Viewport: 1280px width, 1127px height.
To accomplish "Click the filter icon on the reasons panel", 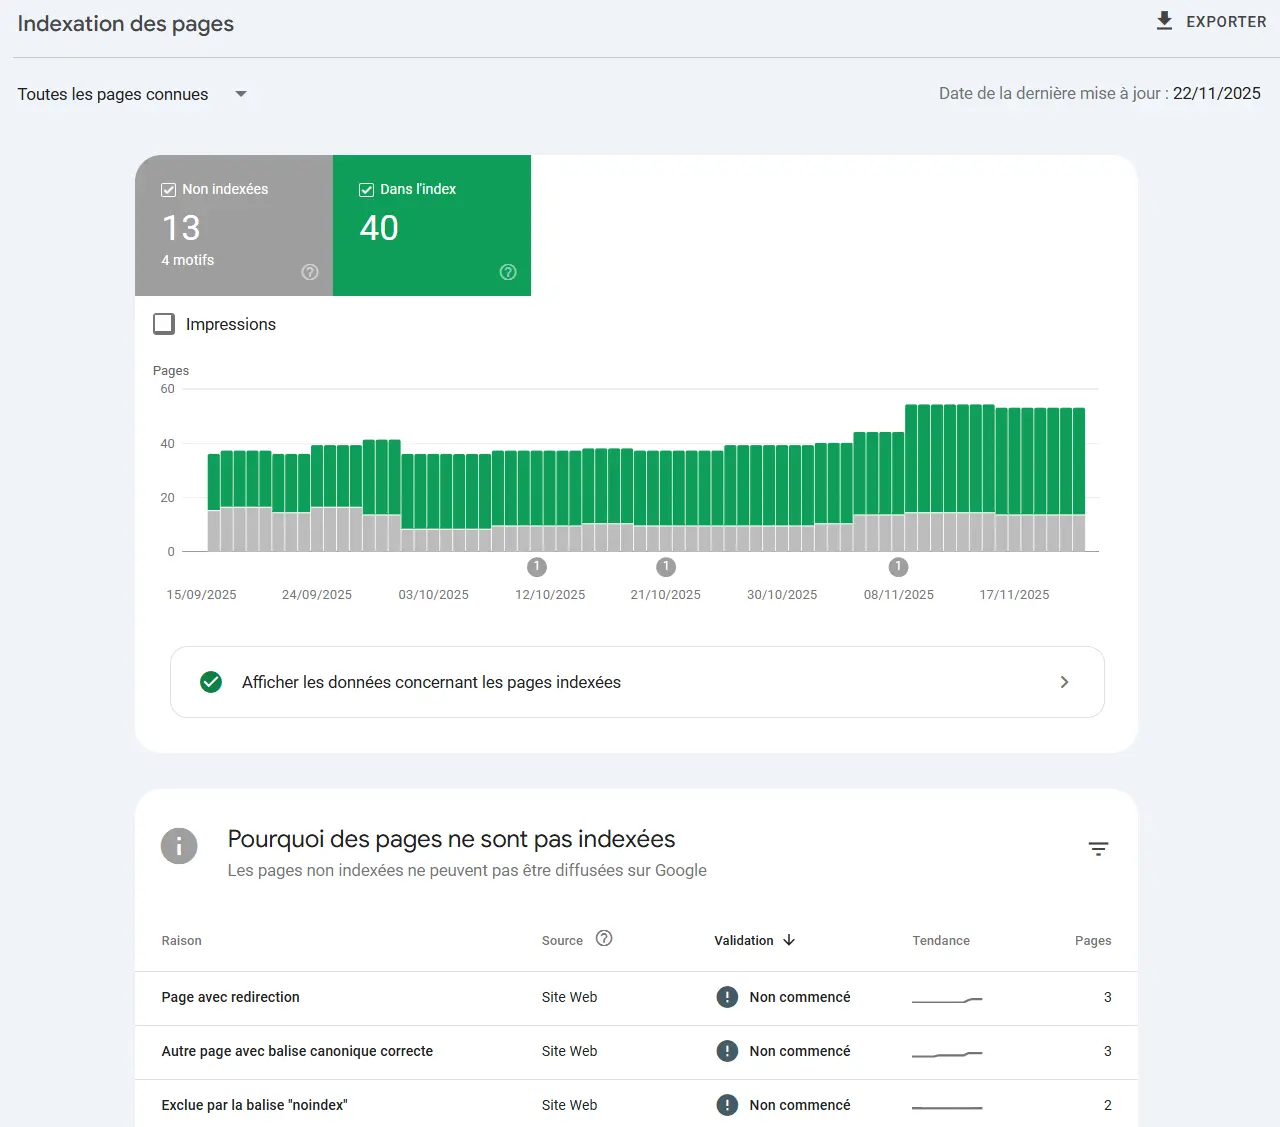I will pyautogui.click(x=1099, y=848).
